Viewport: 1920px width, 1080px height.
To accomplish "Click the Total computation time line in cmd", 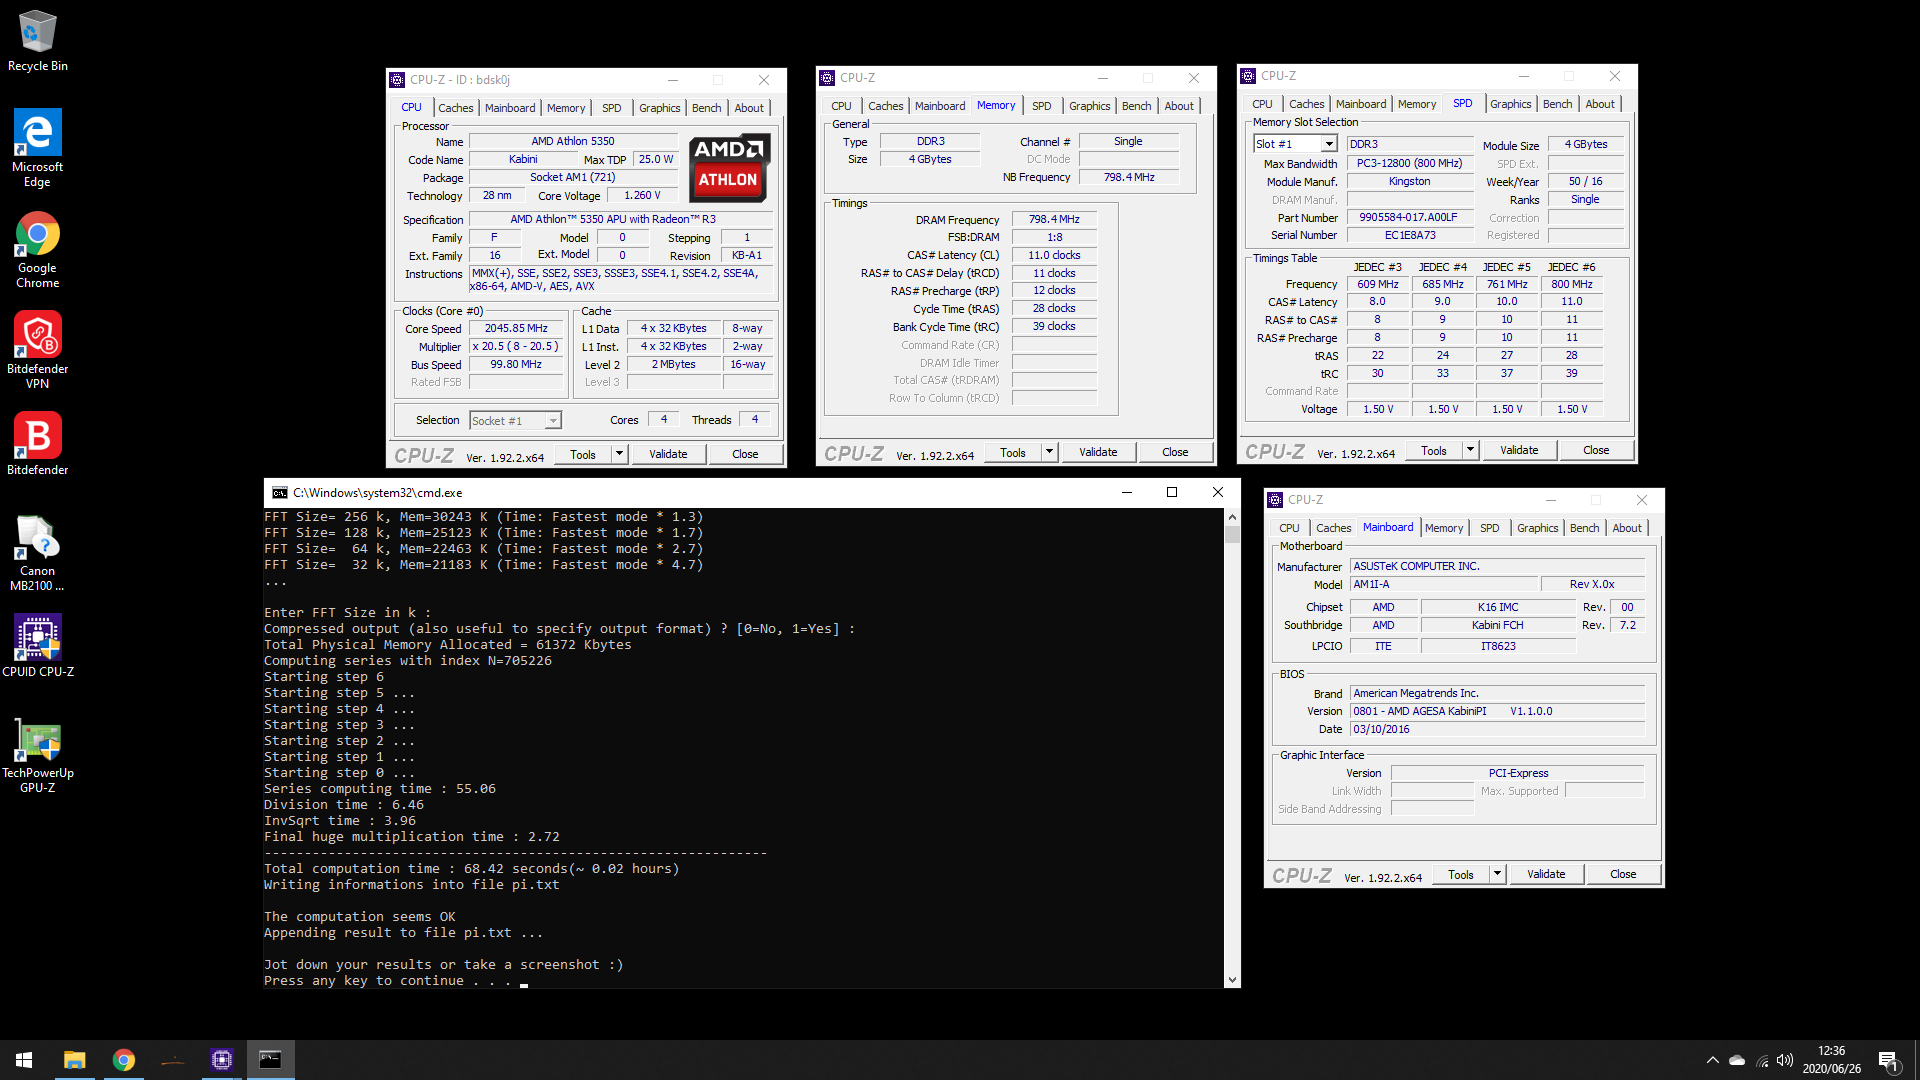I will (472, 869).
